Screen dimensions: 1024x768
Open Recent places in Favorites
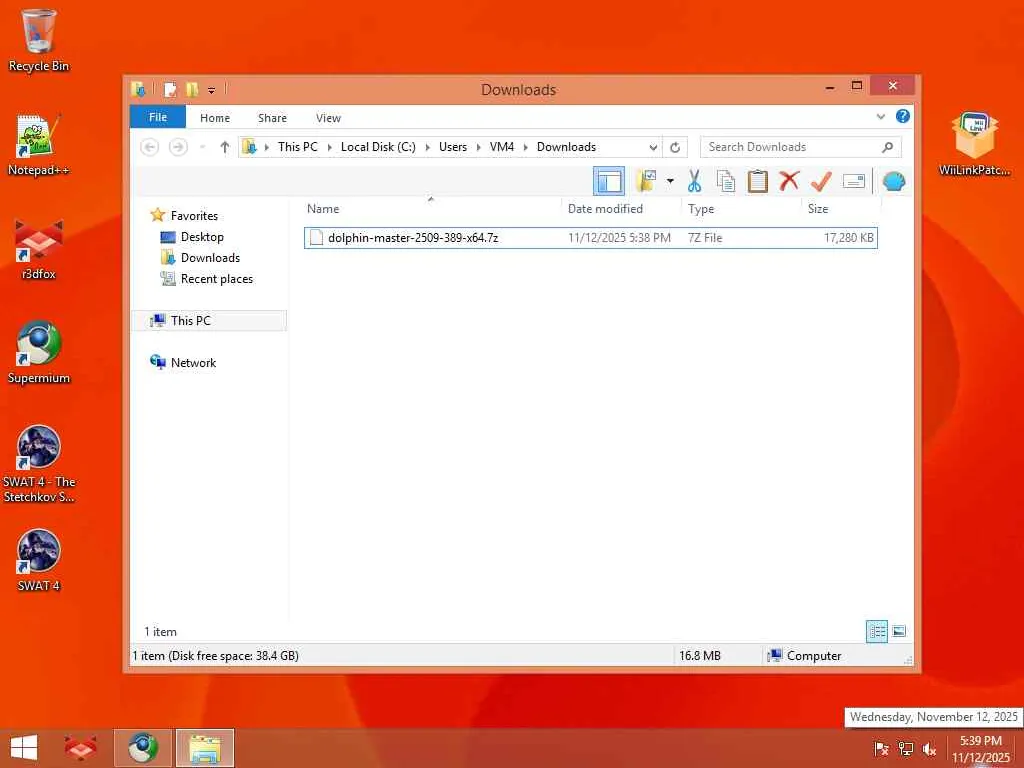click(x=216, y=279)
